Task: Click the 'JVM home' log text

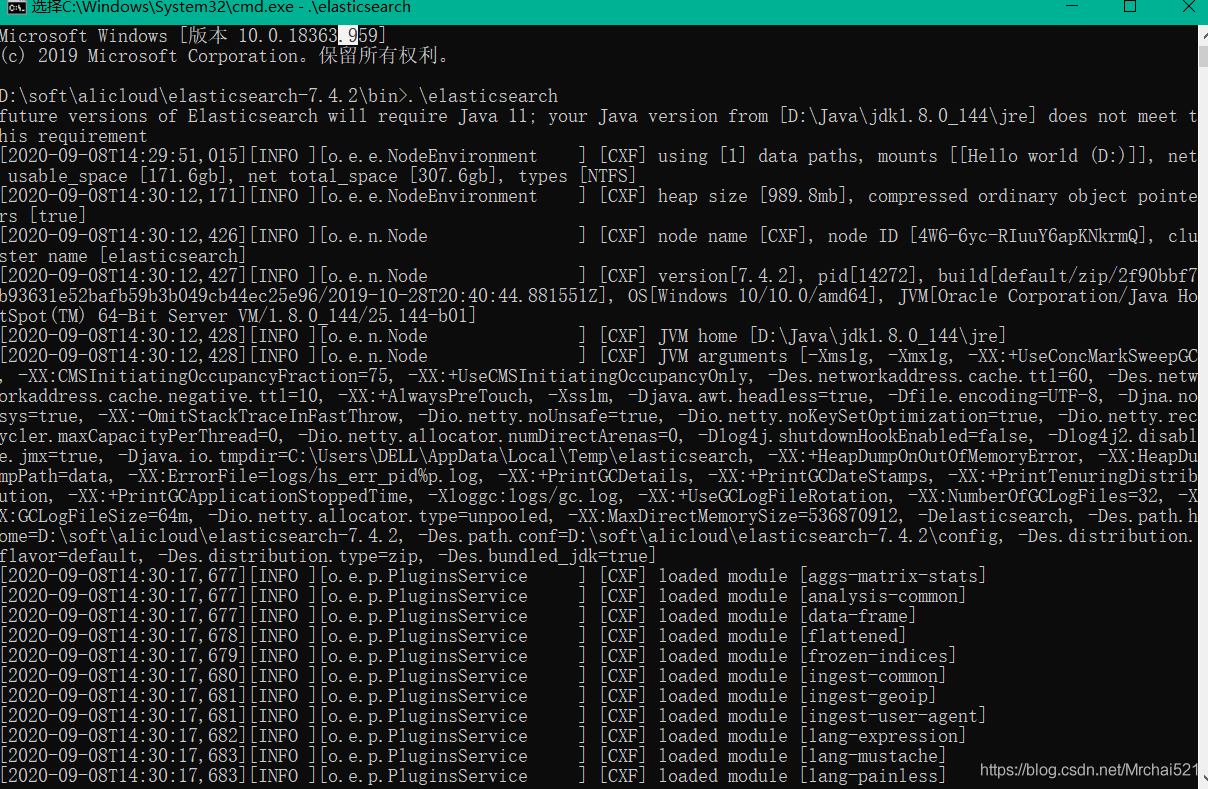Action: tap(697, 336)
